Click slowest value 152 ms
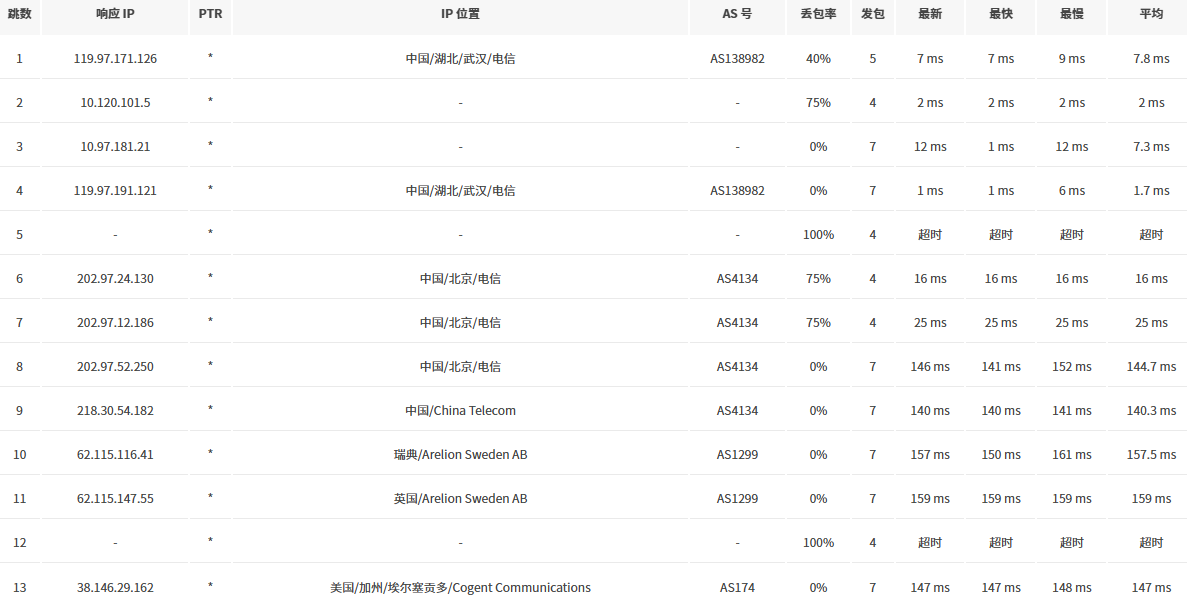This screenshot has height=604, width=1187. pyautogui.click(x=1072, y=366)
